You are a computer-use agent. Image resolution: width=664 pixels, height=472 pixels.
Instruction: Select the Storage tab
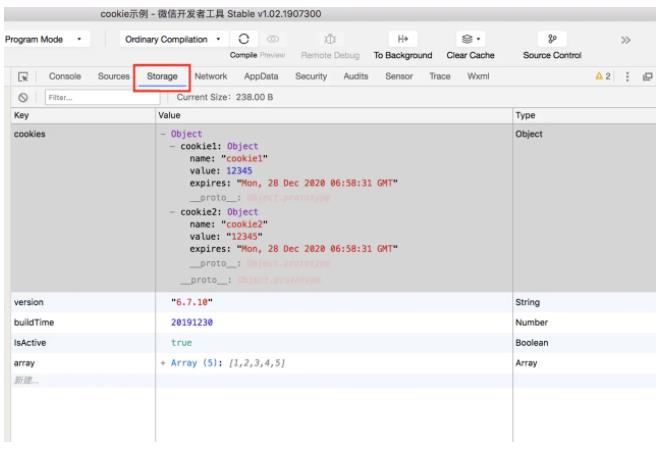(162, 77)
